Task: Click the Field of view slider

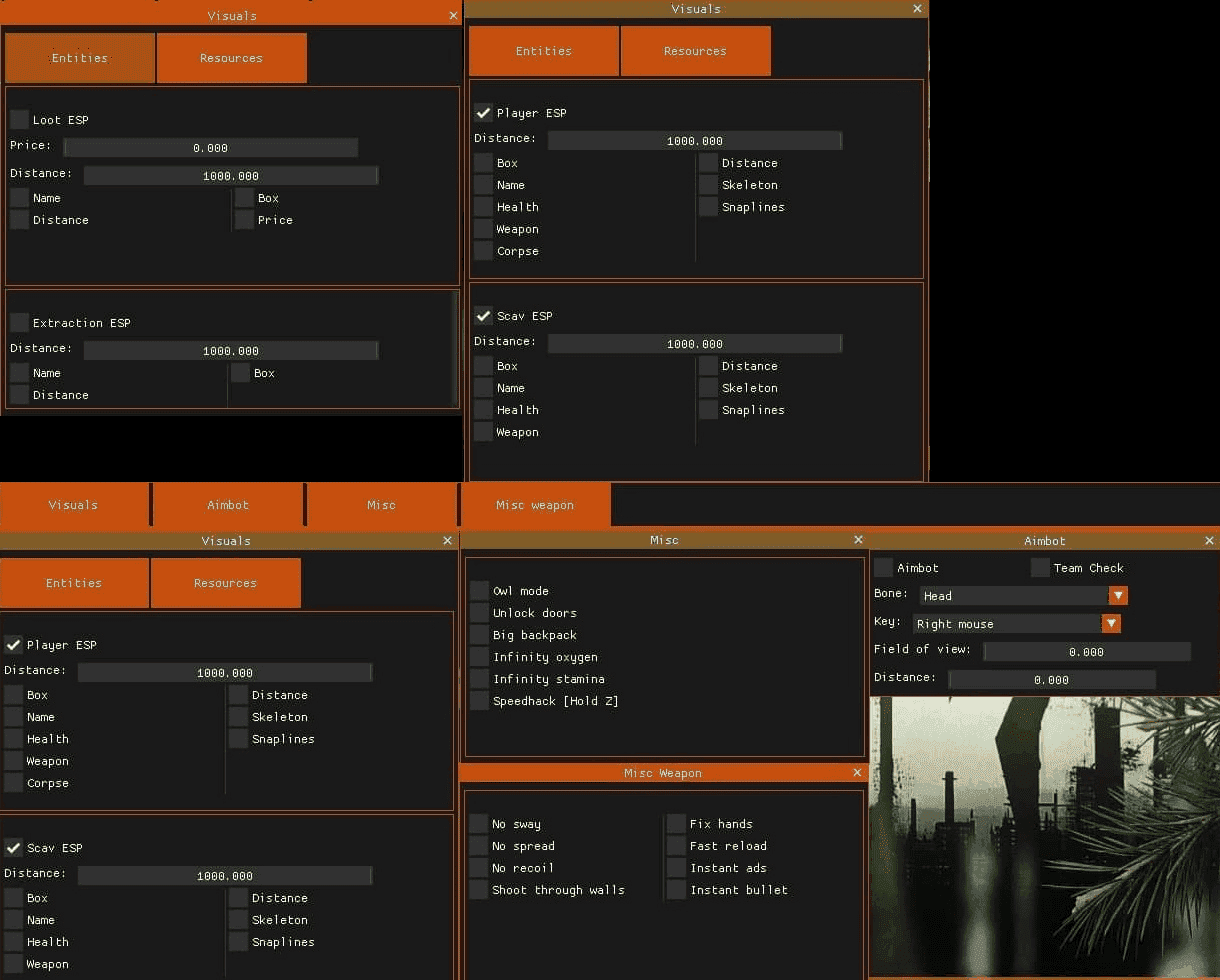Action: point(1086,652)
